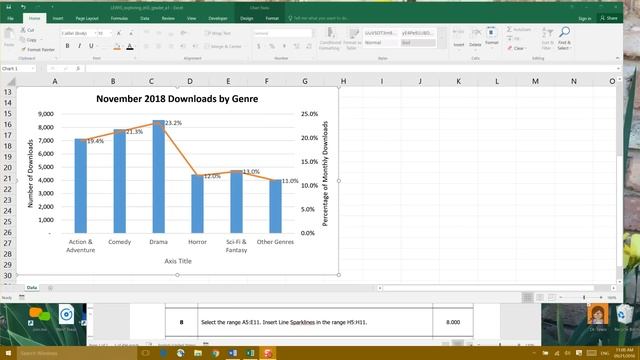
Task: Open the Name Box dropdown
Action: tap(33, 69)
